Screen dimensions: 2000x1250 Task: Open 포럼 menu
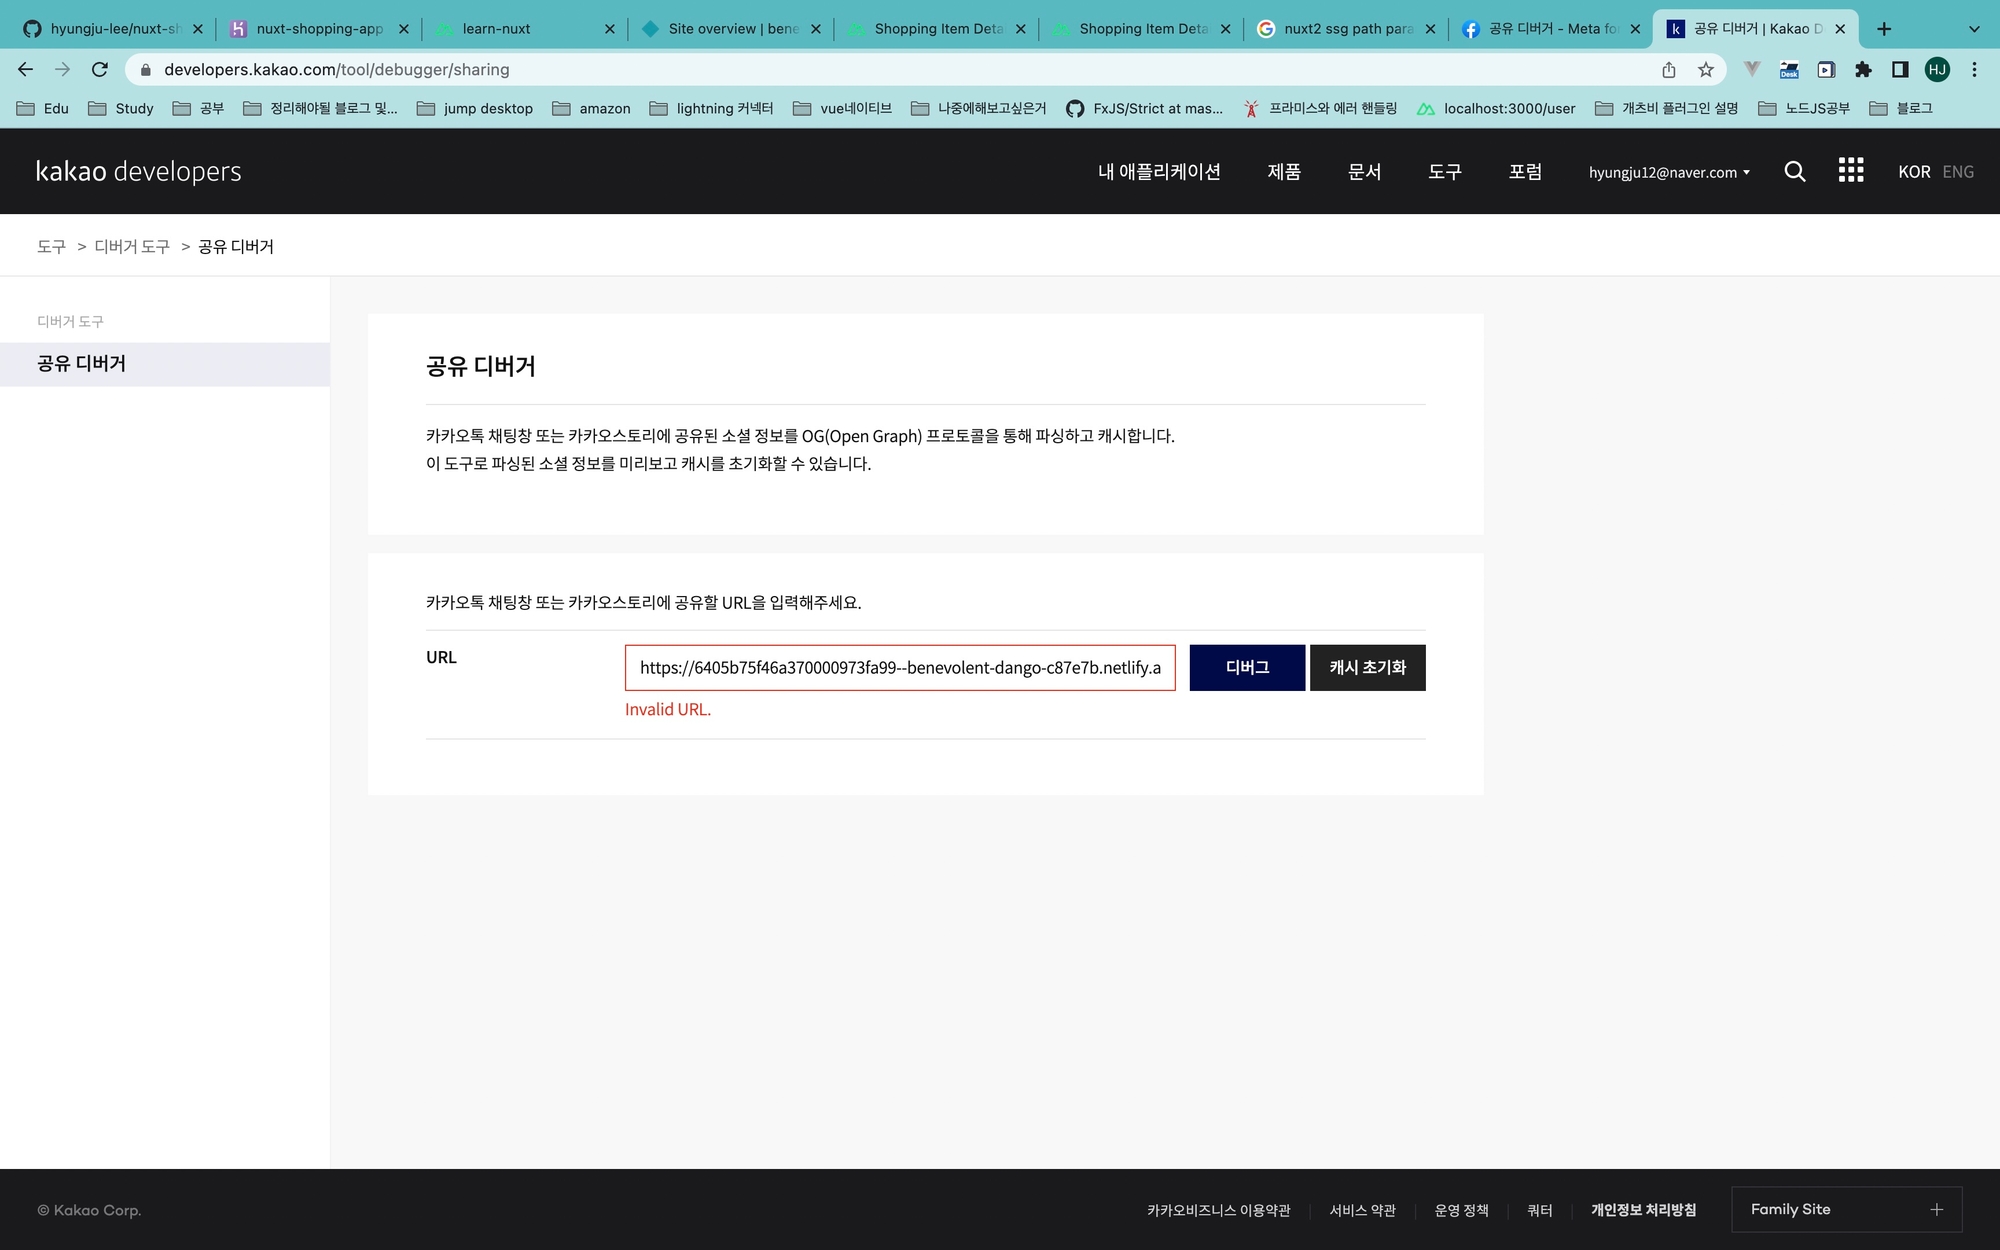(1525, 171)
